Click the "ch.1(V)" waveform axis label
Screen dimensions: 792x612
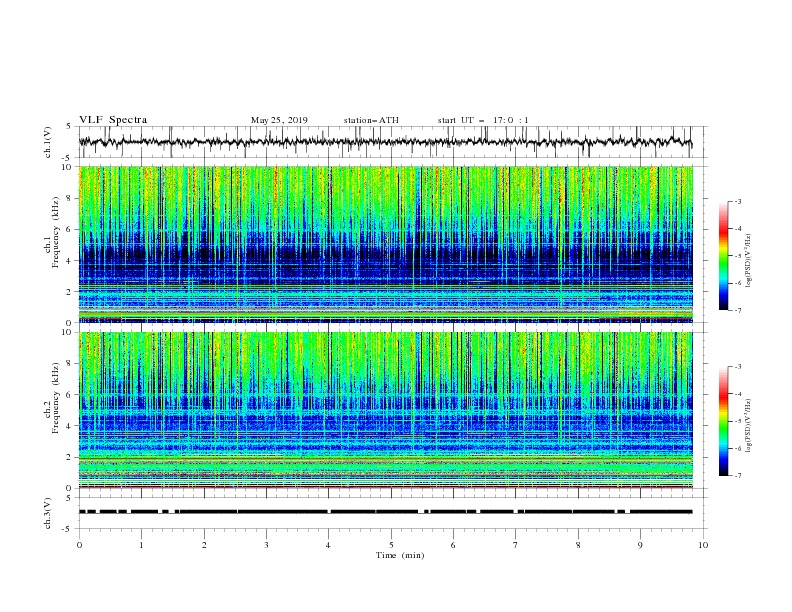click(x=48, y=142)
